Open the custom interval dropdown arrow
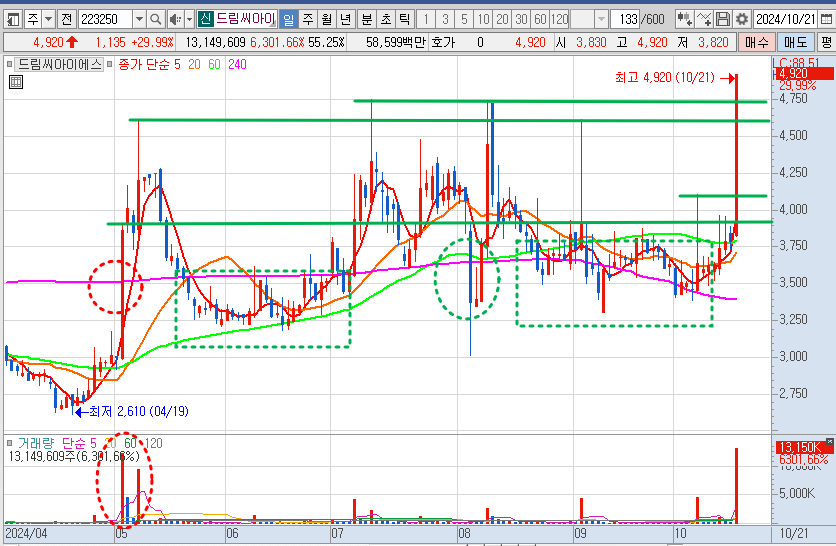 (601, 20)
